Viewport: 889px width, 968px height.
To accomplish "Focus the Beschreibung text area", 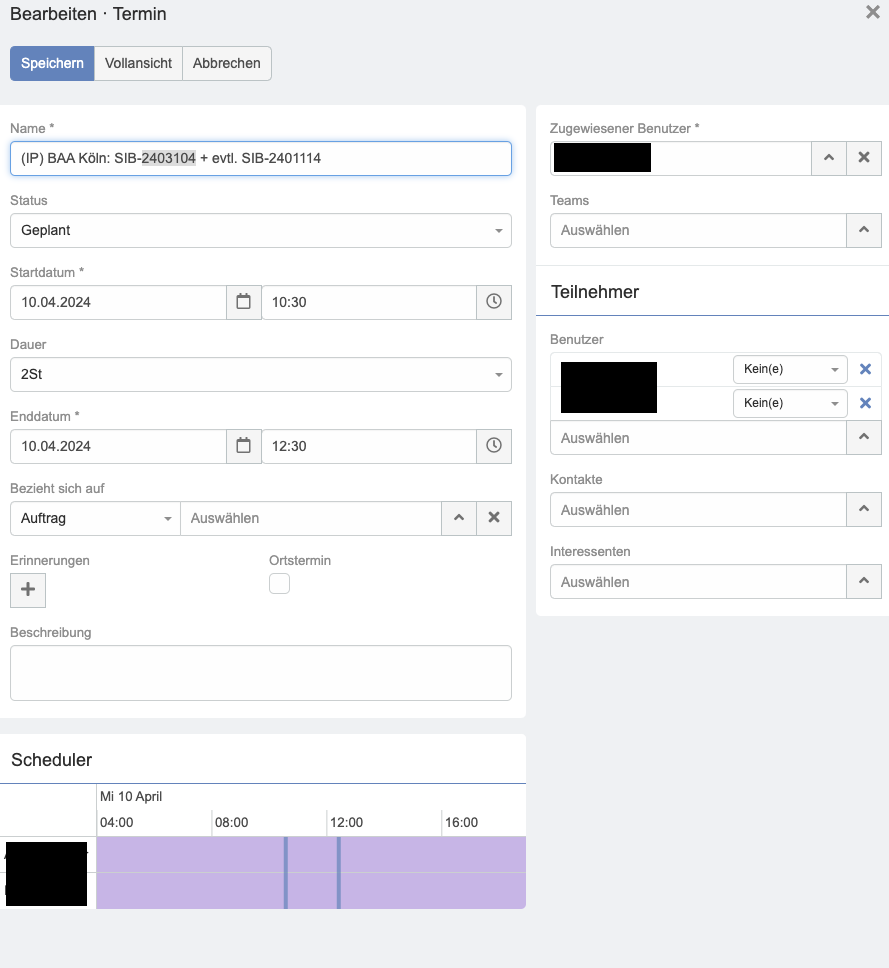I will point(260,673).
